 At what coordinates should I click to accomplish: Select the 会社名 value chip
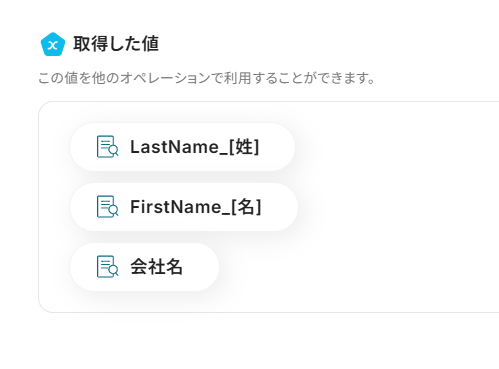coord(144,267)
